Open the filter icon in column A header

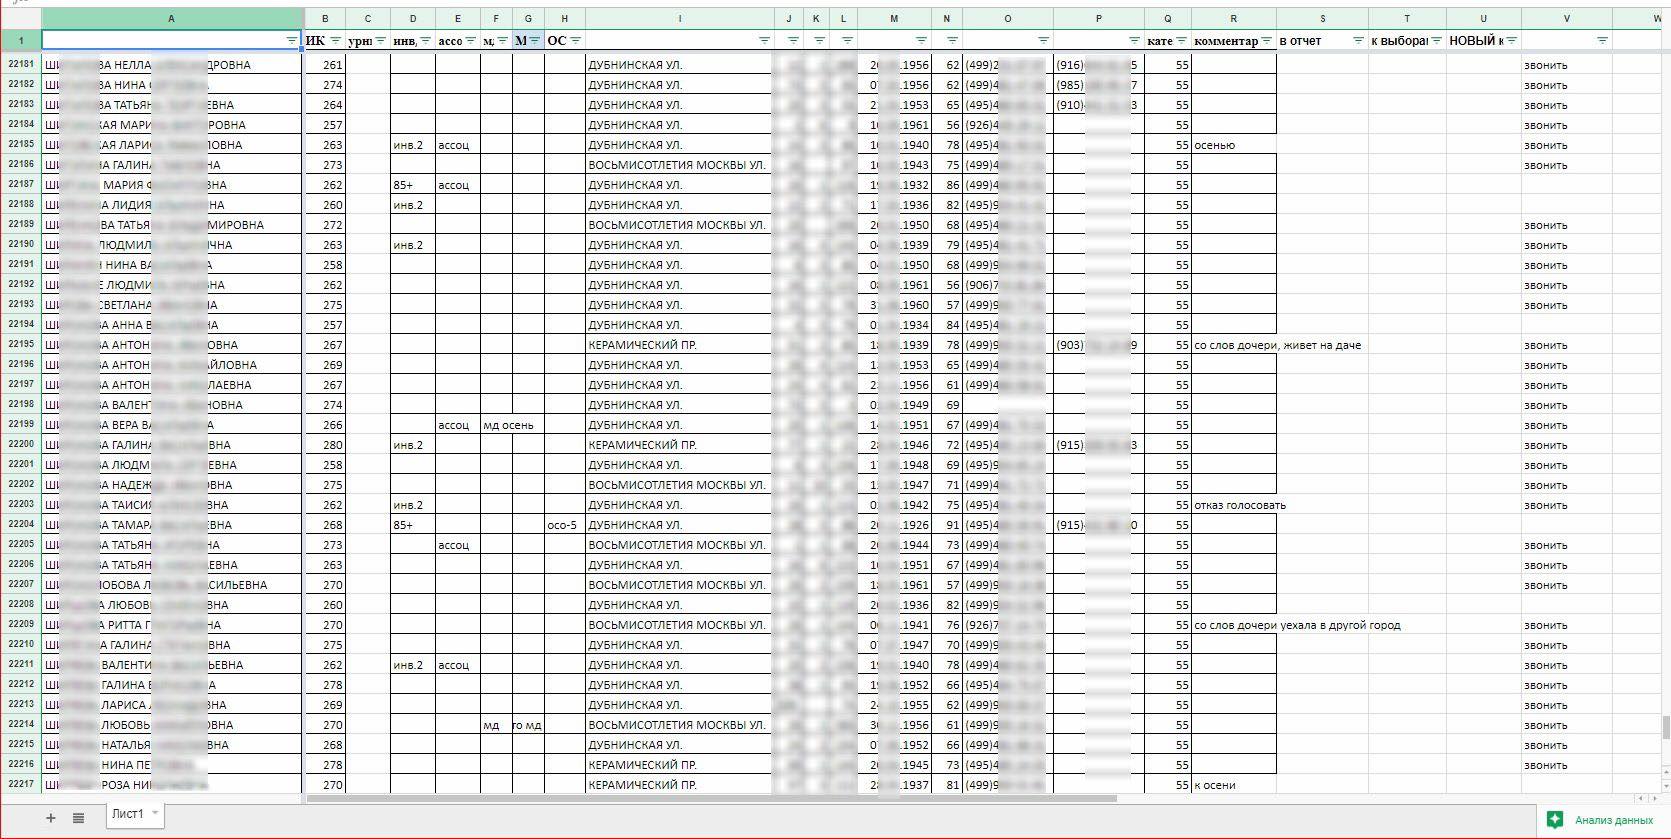click(x=291, y=41)
